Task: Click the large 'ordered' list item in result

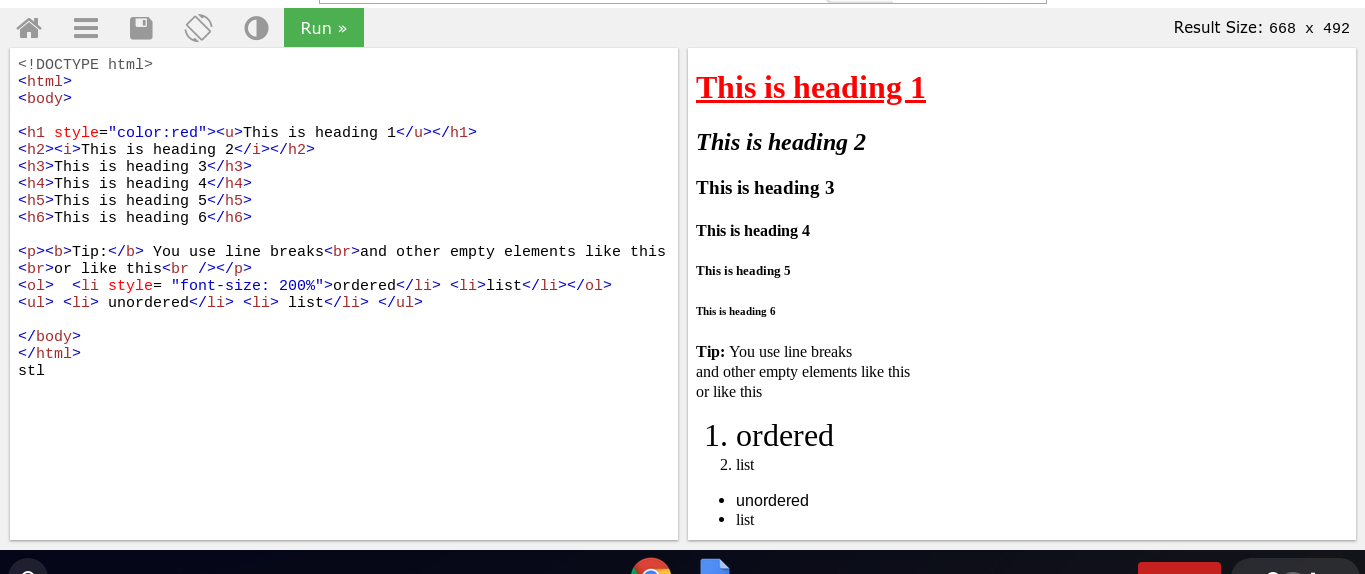Action: click(x=784, y=436)
